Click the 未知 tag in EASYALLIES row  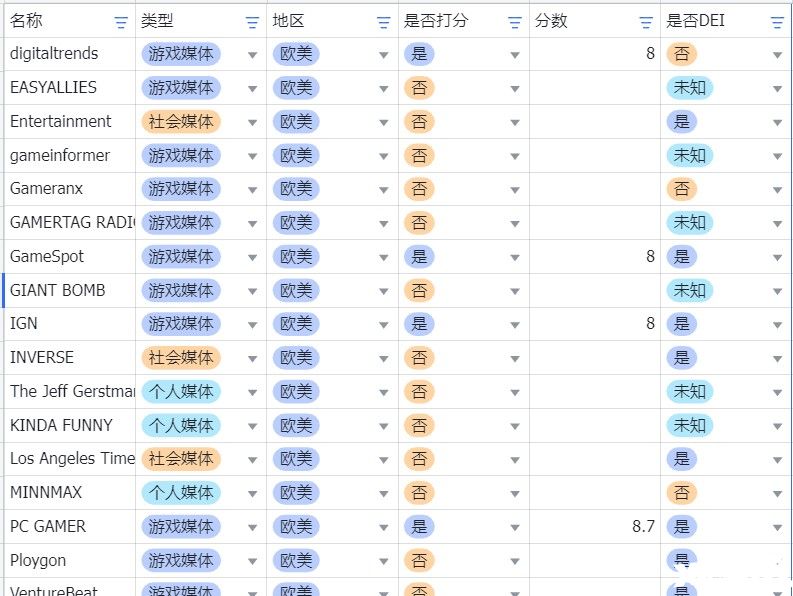click(x=689, y=88)
